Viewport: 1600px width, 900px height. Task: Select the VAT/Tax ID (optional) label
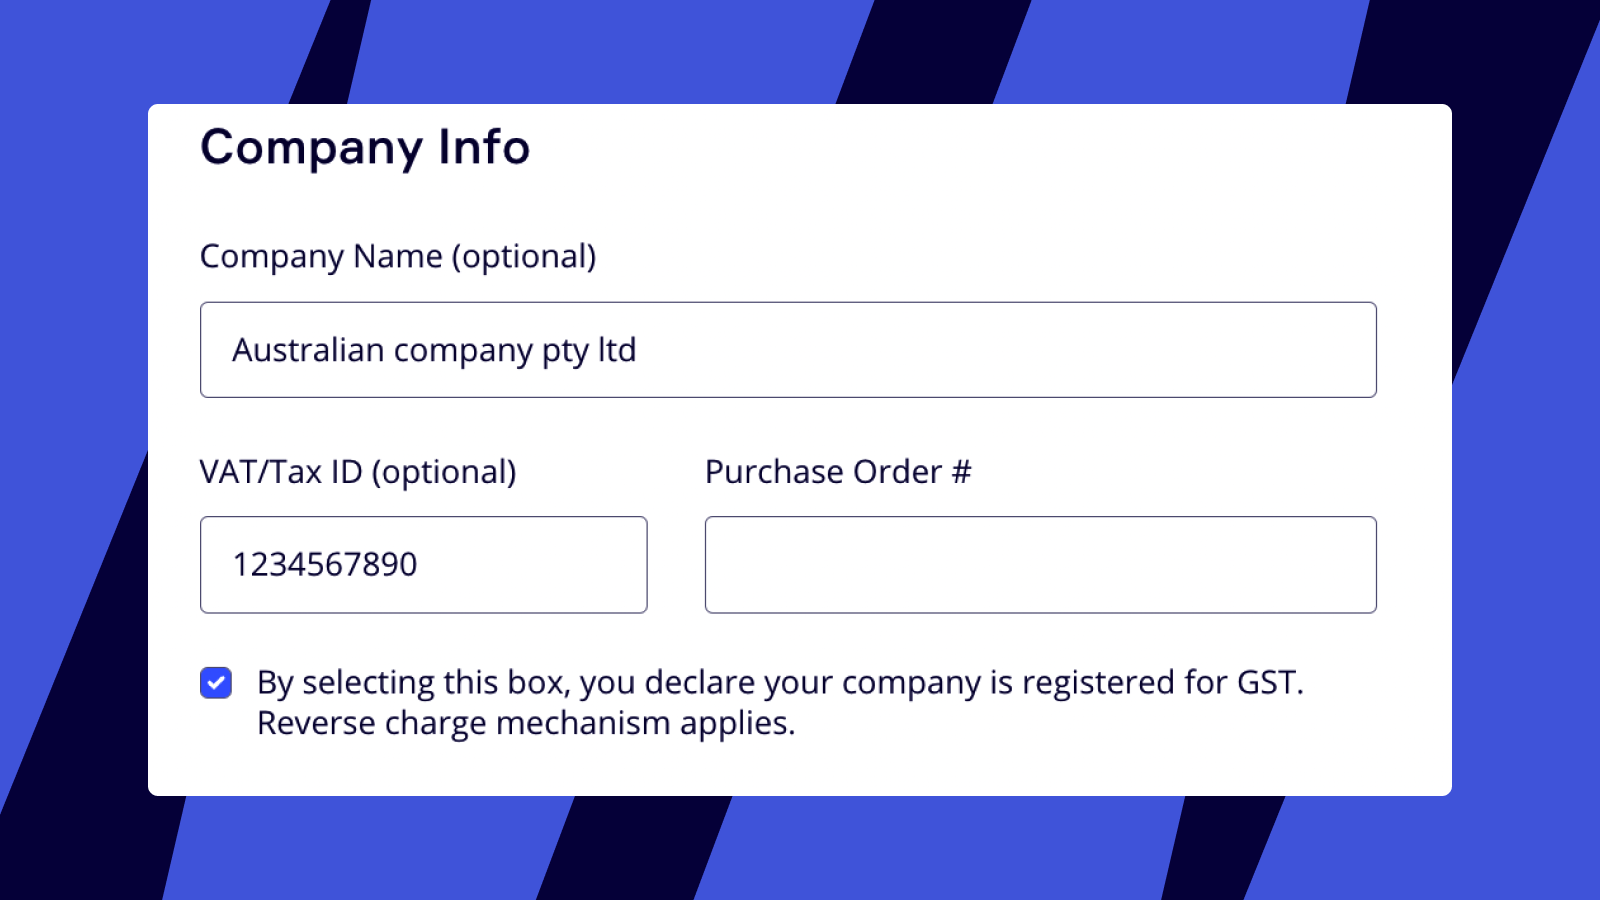tap(358, 471)
